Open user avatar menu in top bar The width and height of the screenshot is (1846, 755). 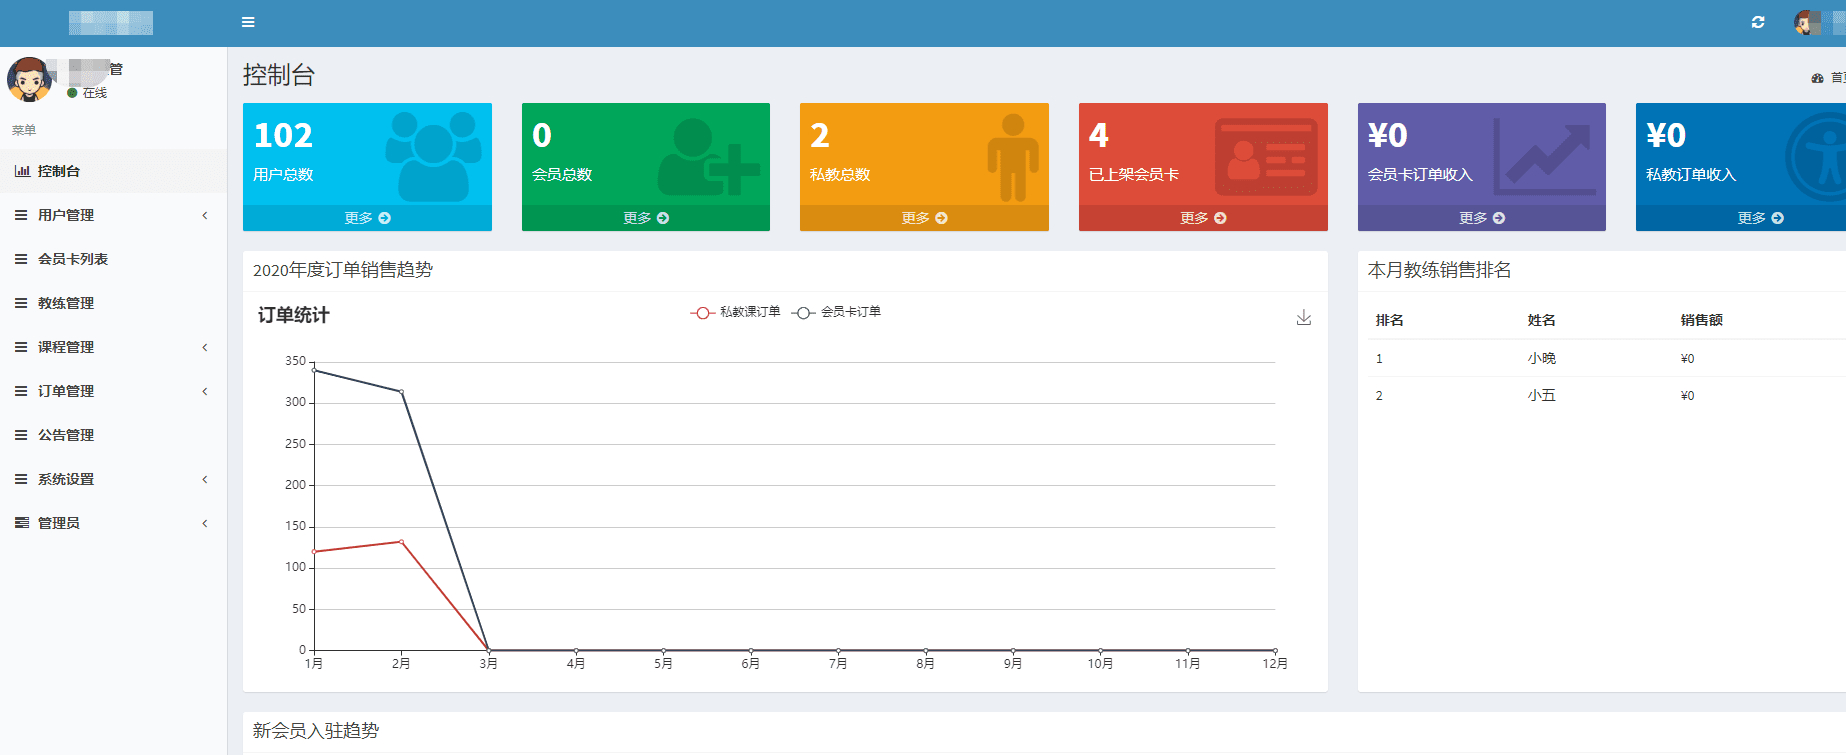click(1806, 22)
